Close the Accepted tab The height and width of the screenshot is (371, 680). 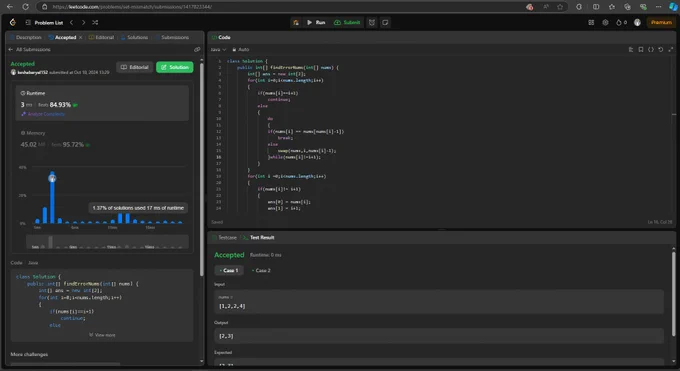point(81,37)
